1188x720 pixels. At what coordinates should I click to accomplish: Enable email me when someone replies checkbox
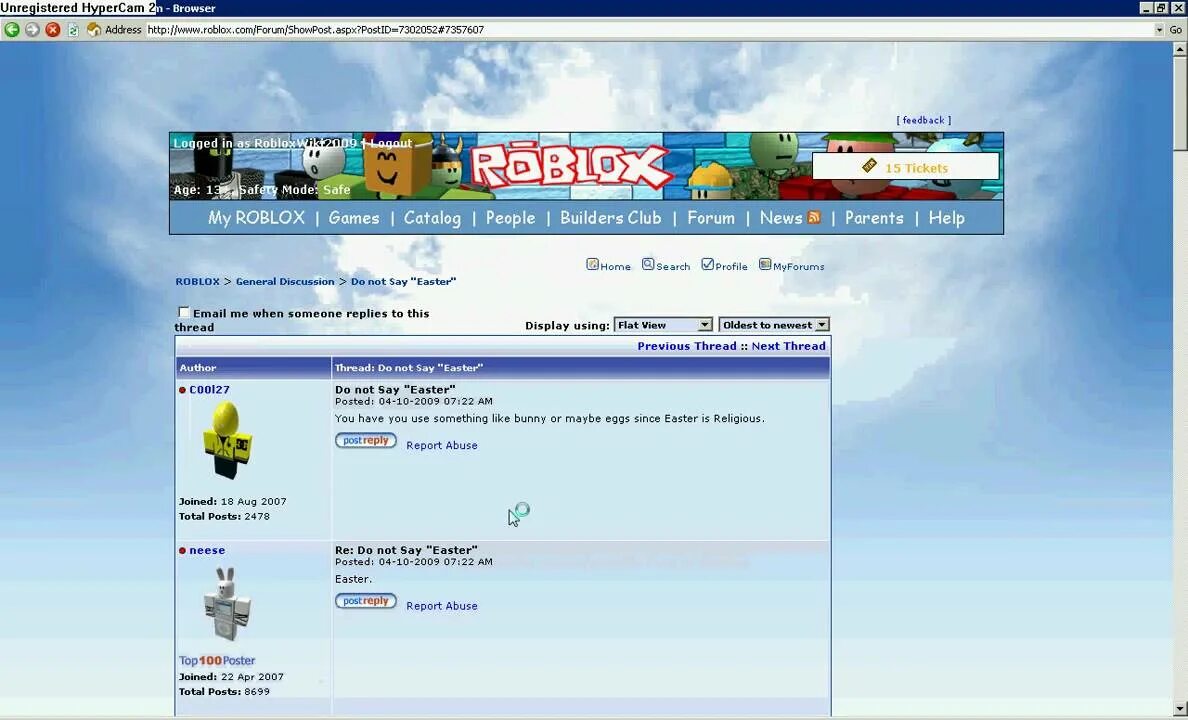click(183, 312)
